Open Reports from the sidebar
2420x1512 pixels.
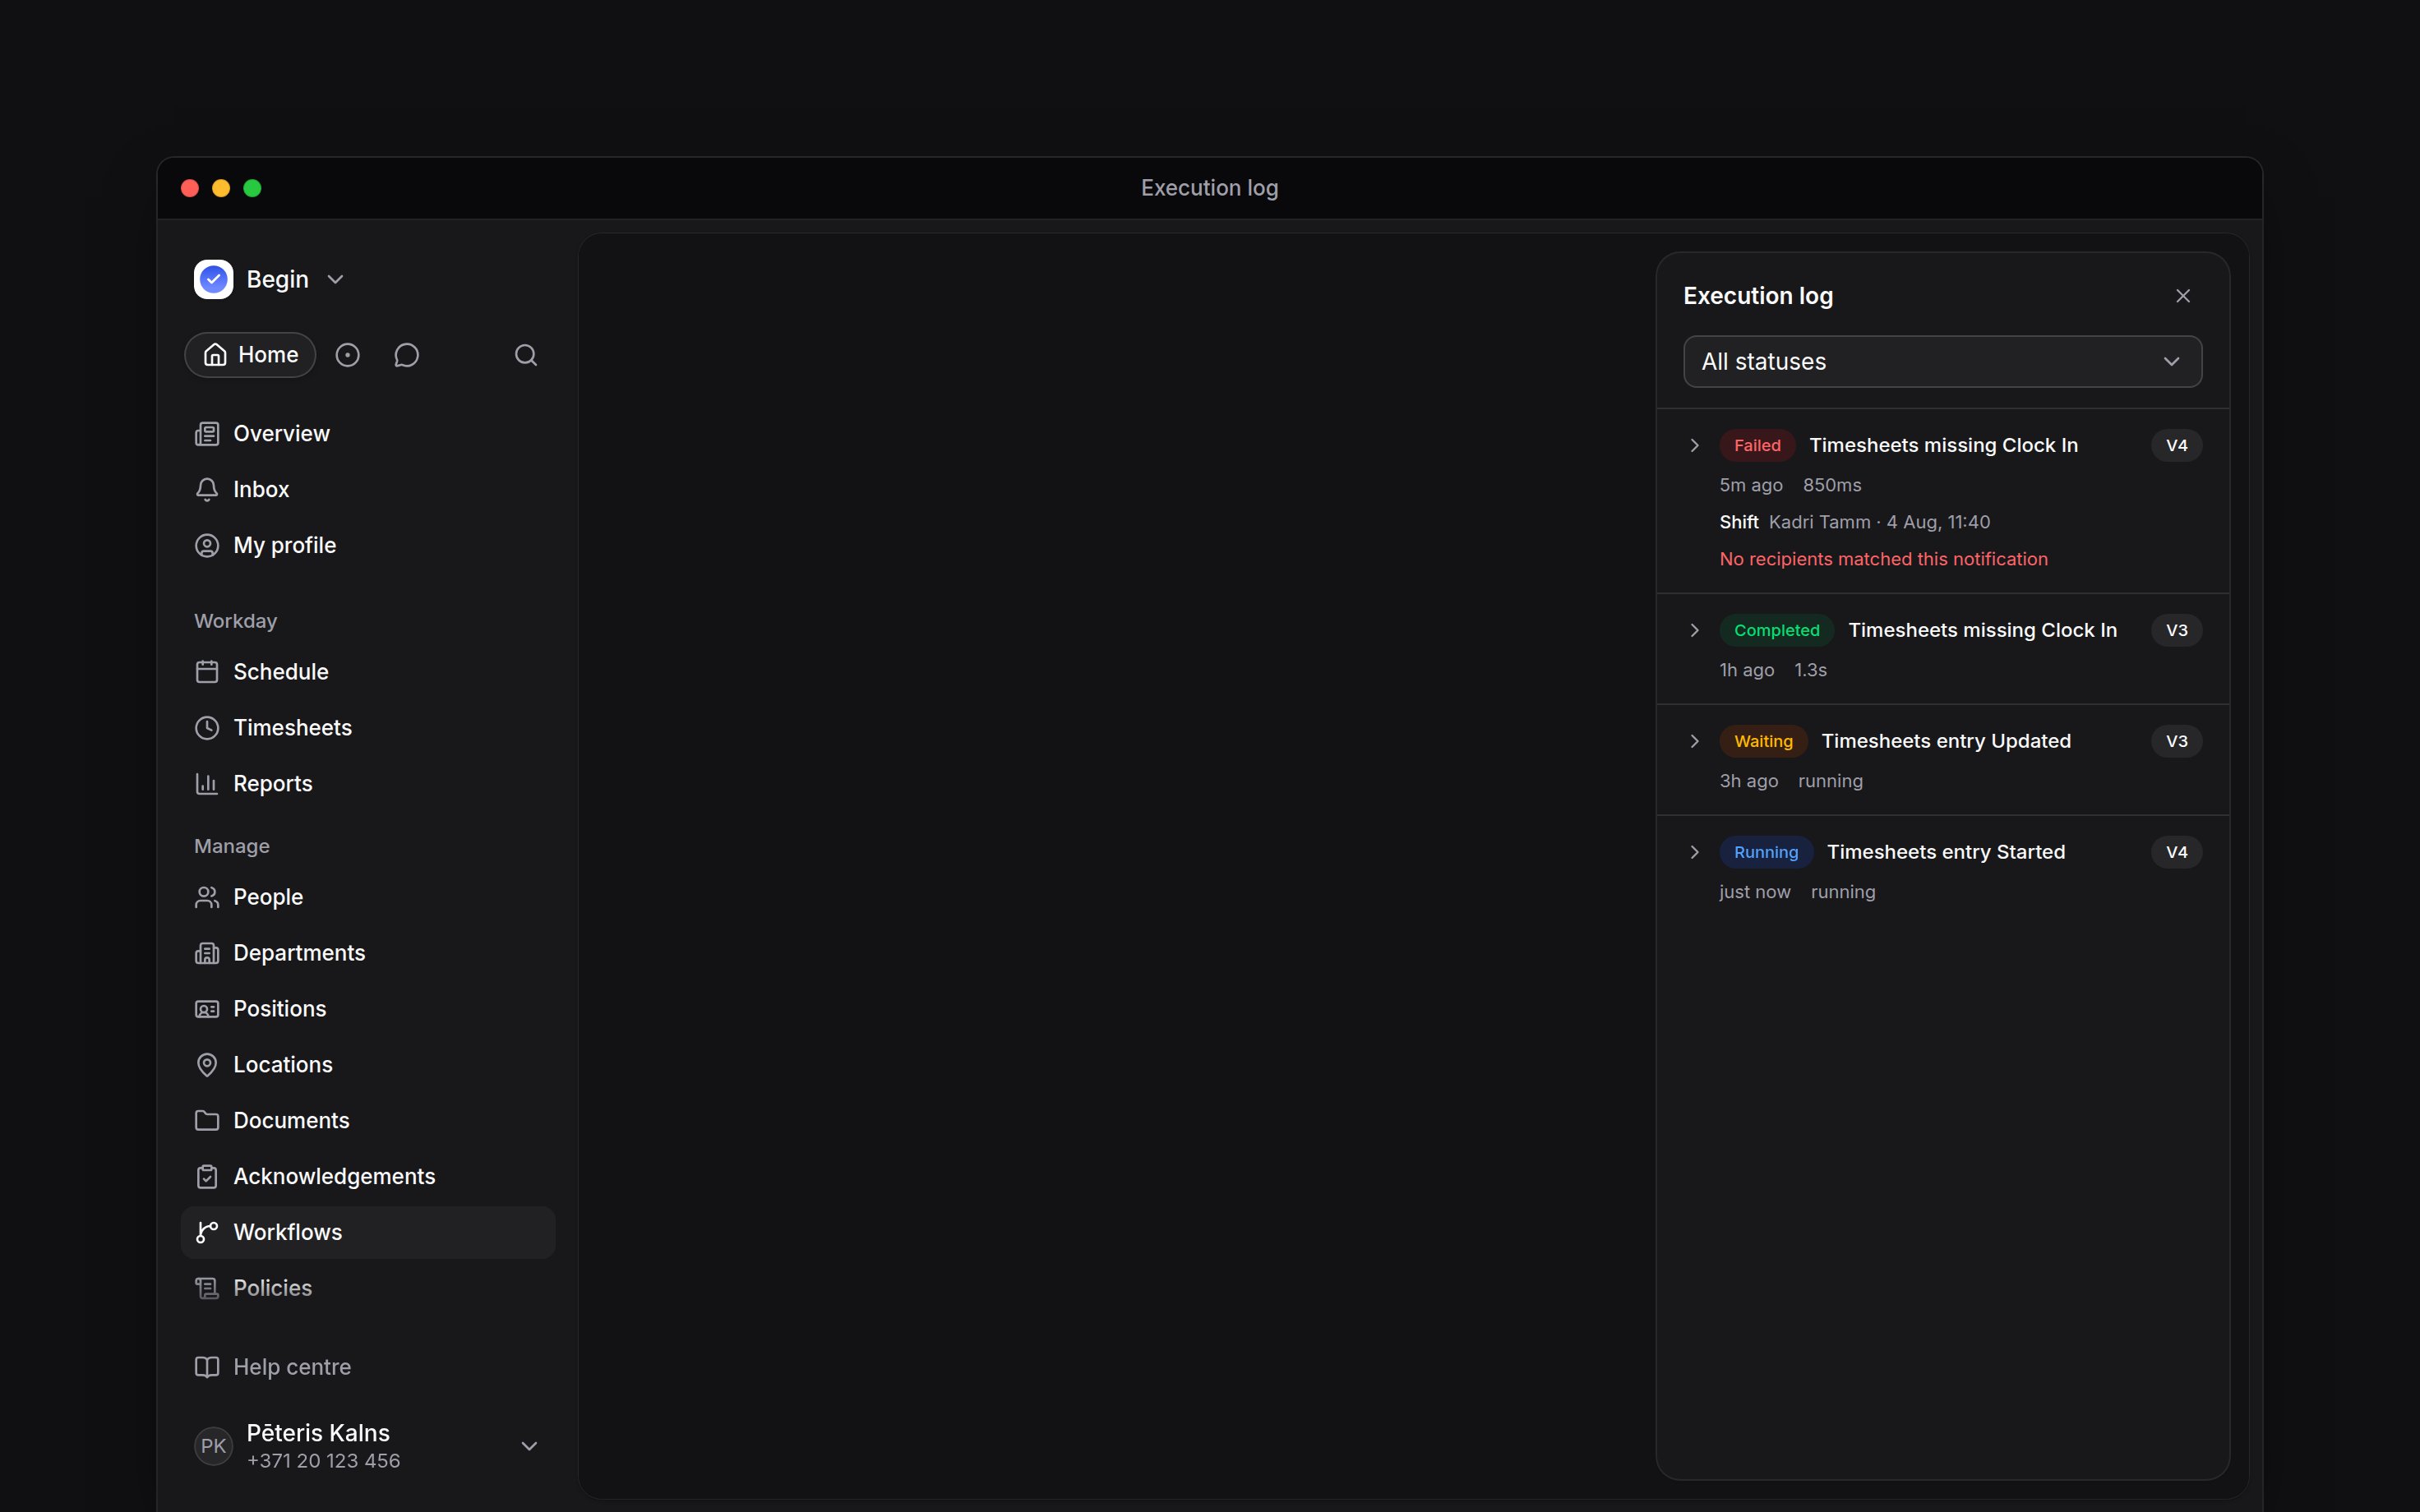(x=368, y=784)
